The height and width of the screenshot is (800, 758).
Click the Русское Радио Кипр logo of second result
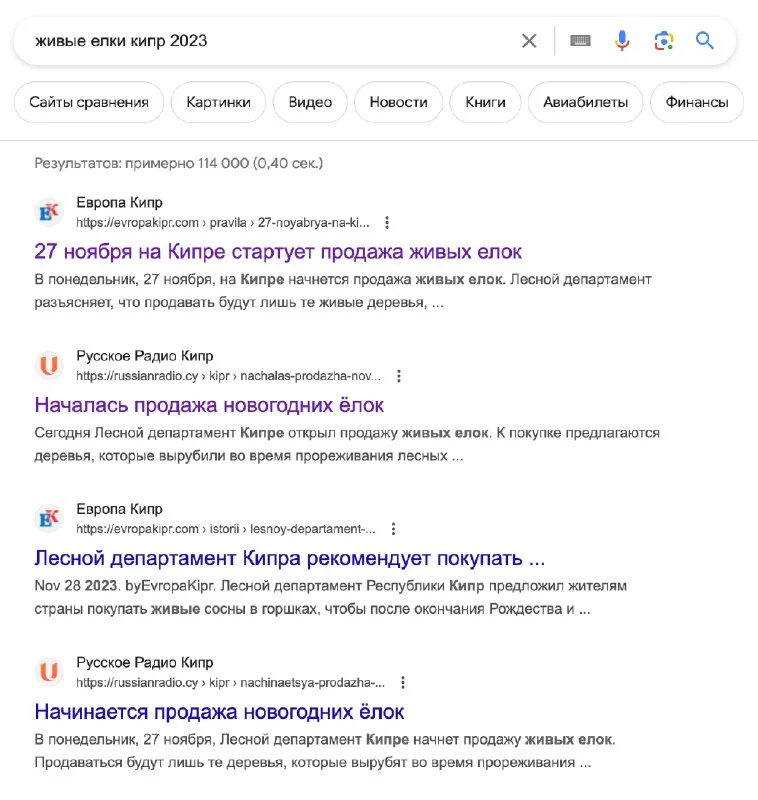[x=49, y=365]
